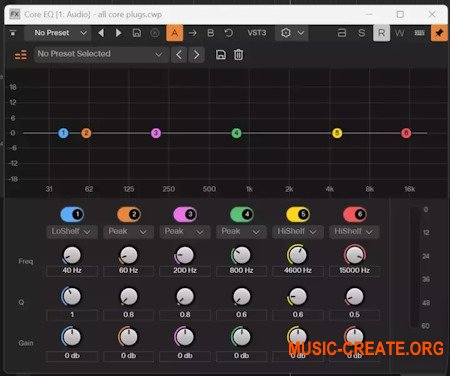Open the No Preset Selected dropdown
The image size is (450, 376).
pos(101,54)
